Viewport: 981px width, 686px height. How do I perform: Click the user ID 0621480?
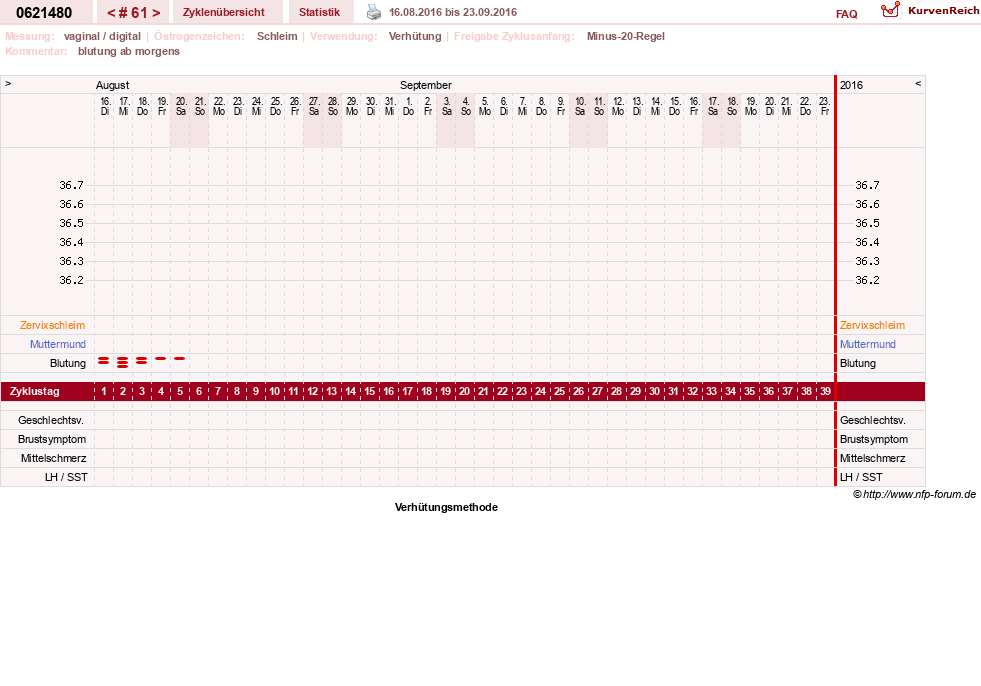pos(44,13)
